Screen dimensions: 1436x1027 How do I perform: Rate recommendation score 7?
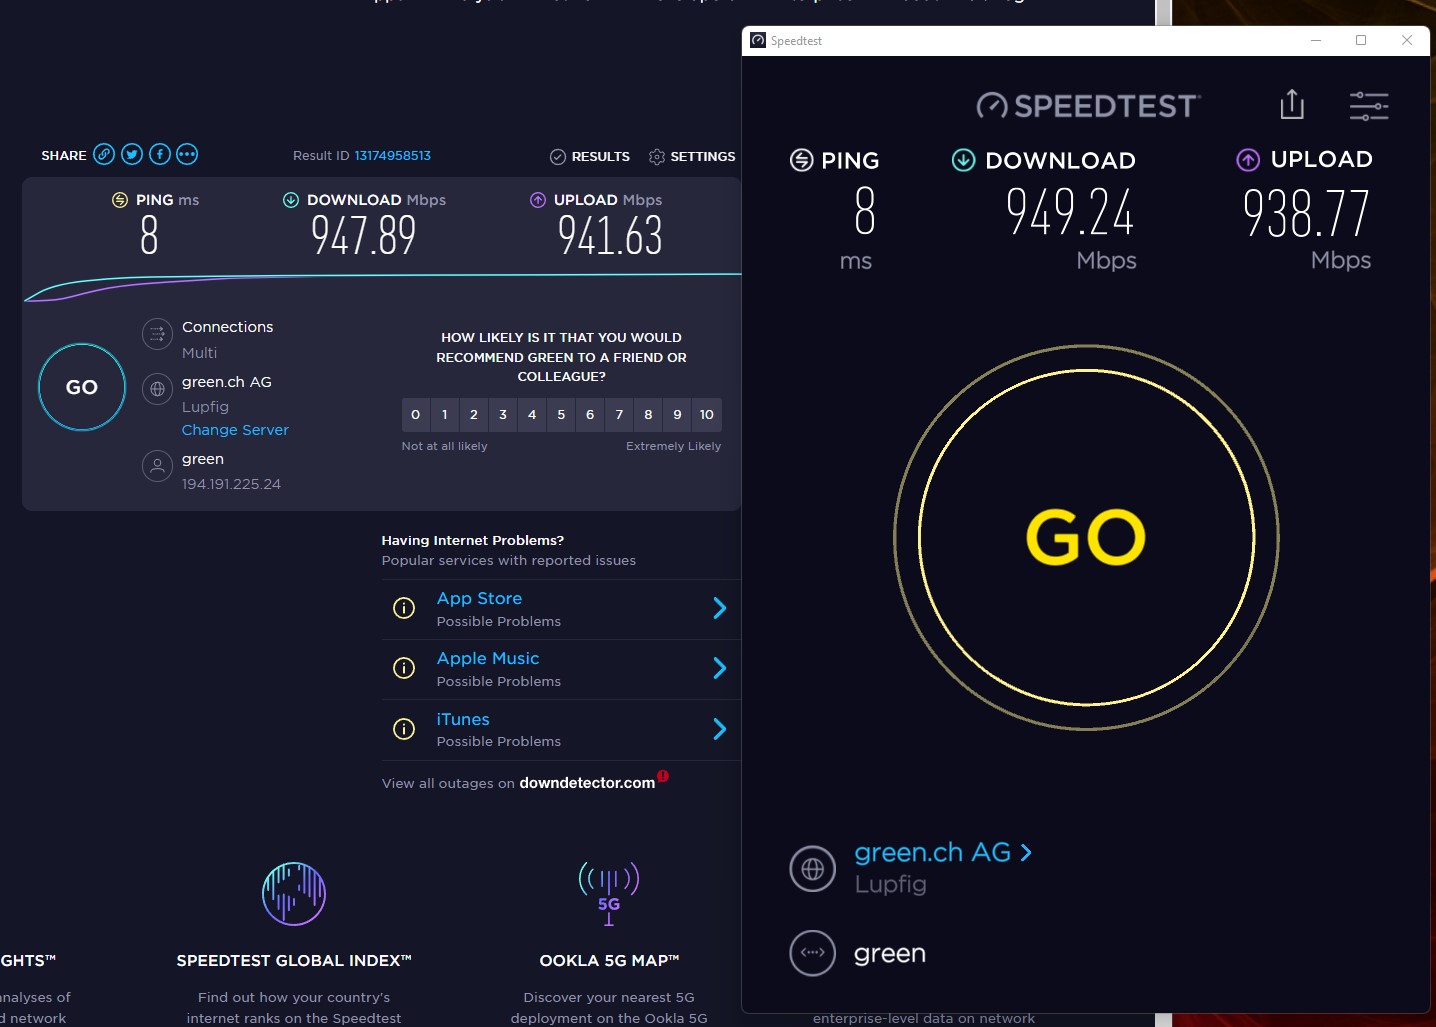(x=619, y=415)
